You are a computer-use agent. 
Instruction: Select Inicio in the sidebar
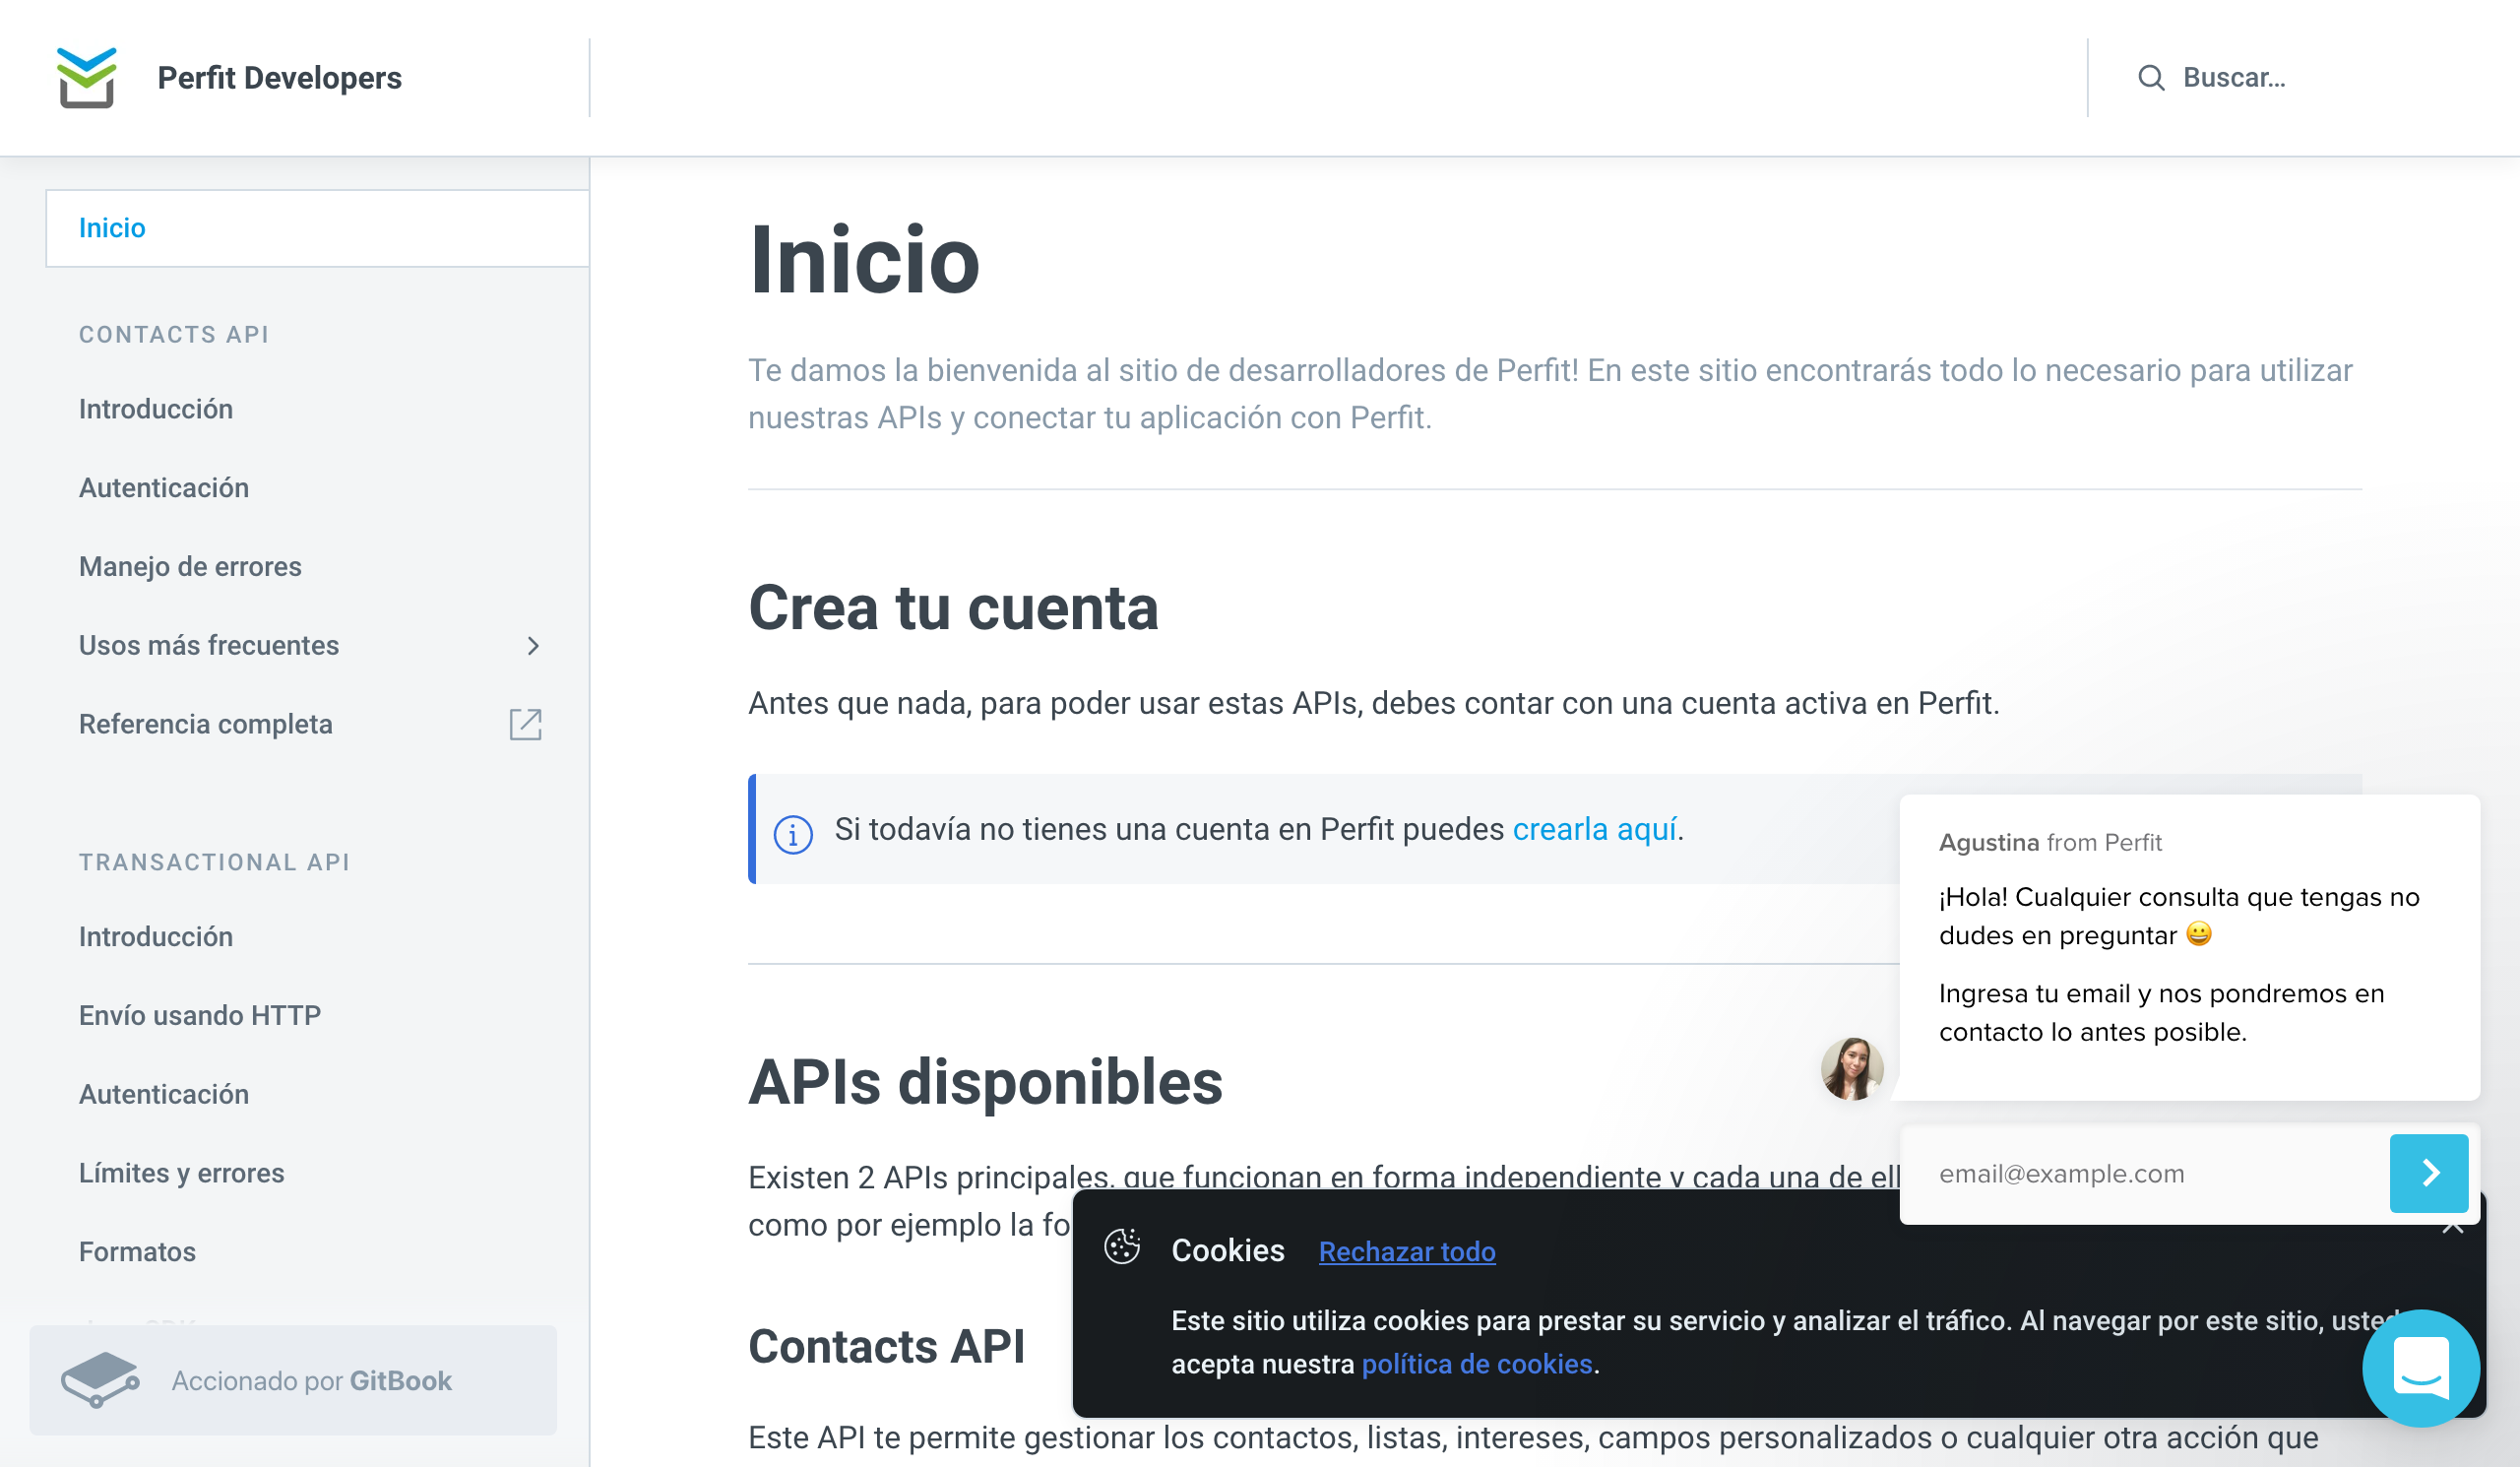tap(317, 228)
